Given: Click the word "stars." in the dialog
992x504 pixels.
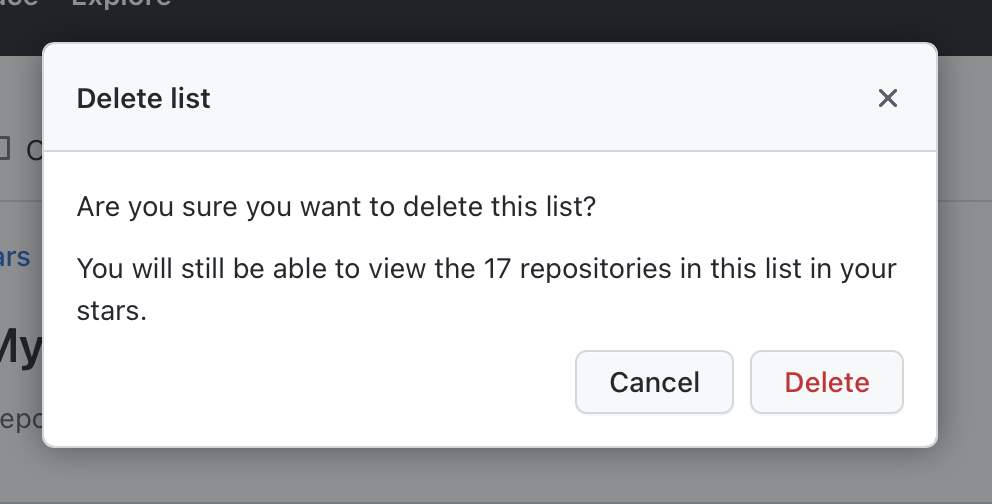Looking at the screenshot, I should (x=112, y=310).
